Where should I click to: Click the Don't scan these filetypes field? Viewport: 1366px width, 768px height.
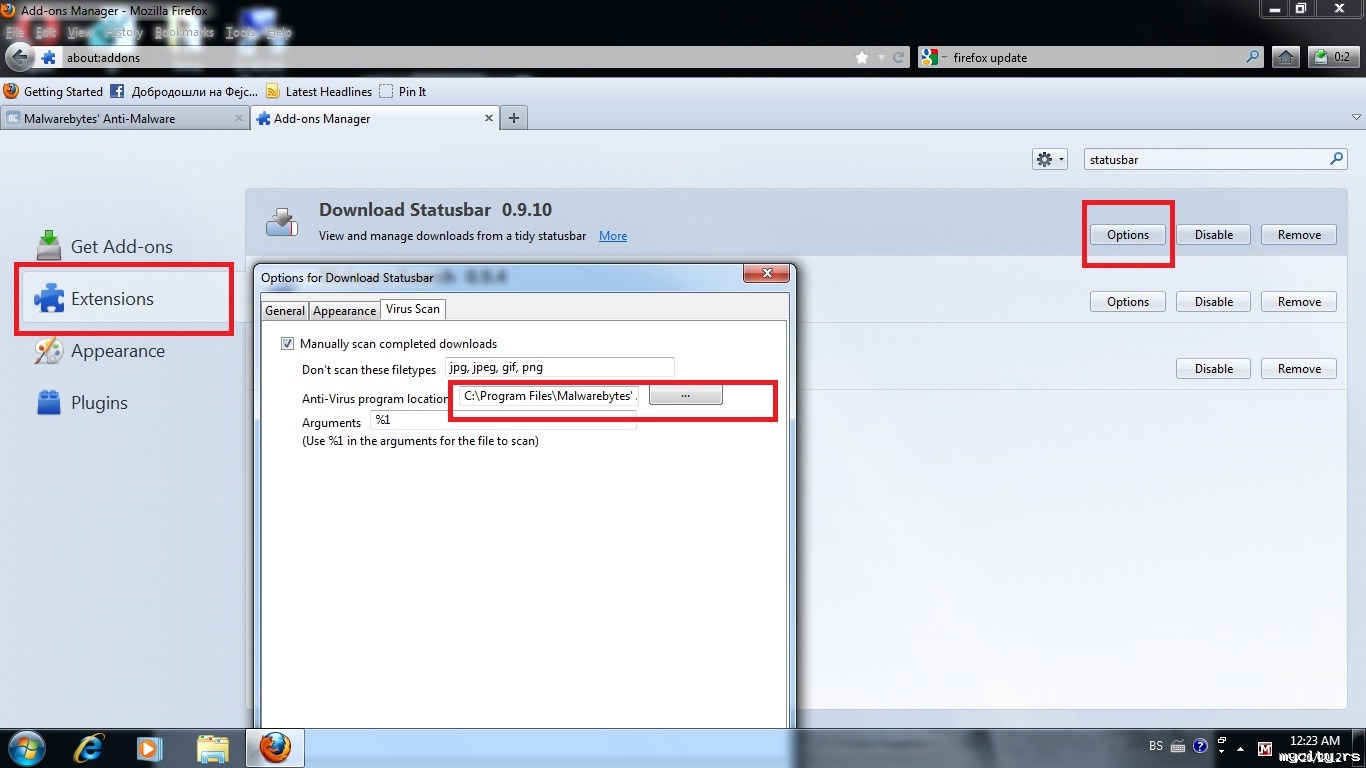(x=559, y=367)
